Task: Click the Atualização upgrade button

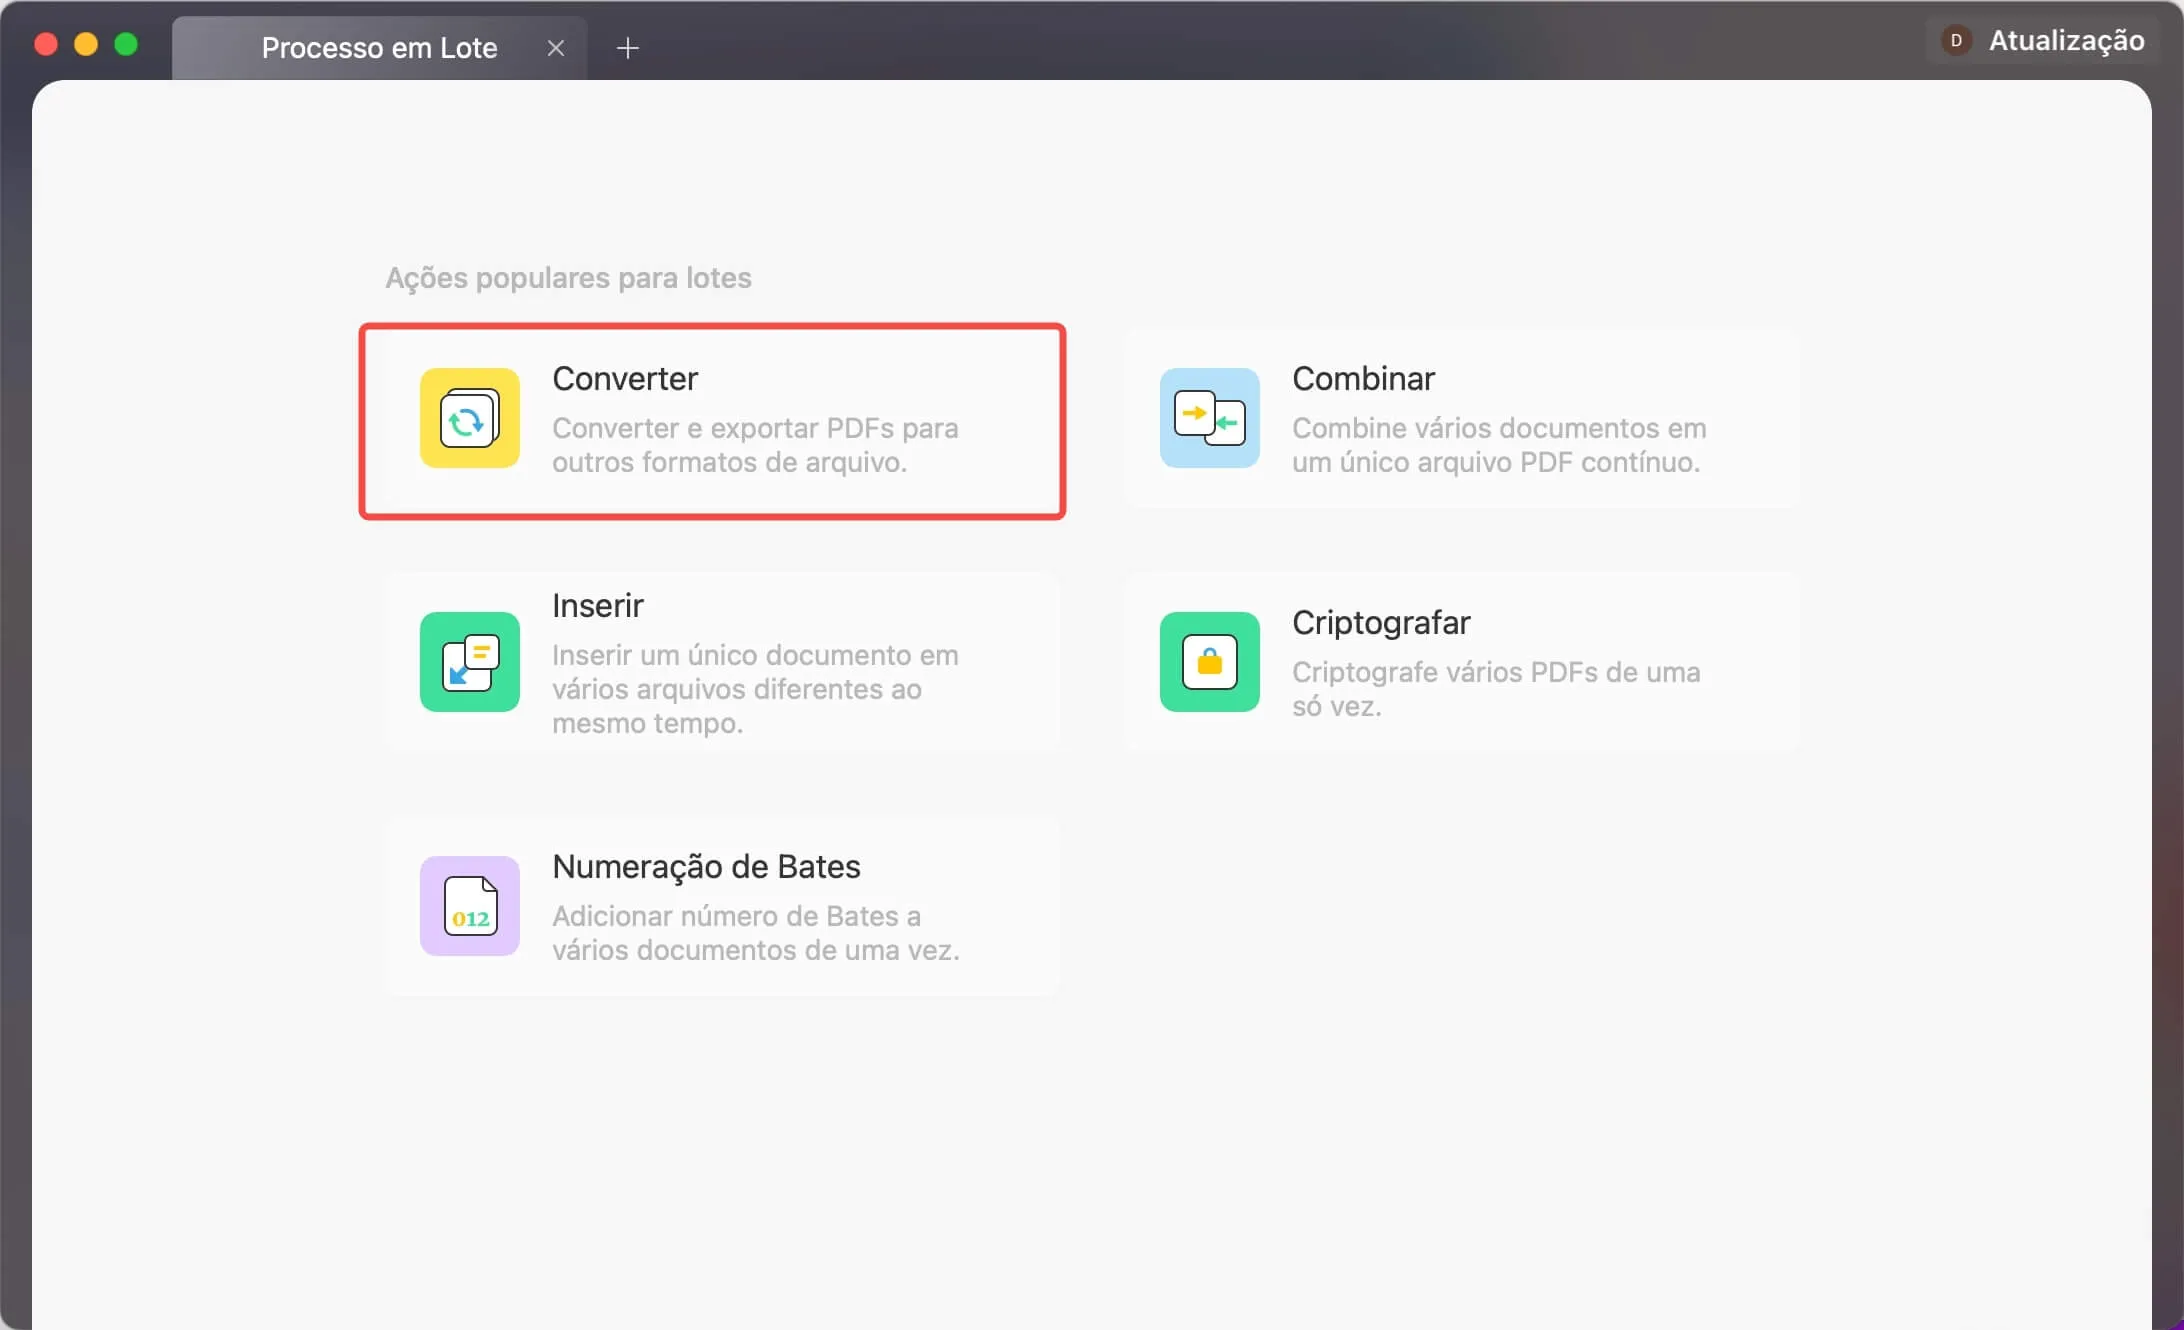Action: pos(2066,40)
